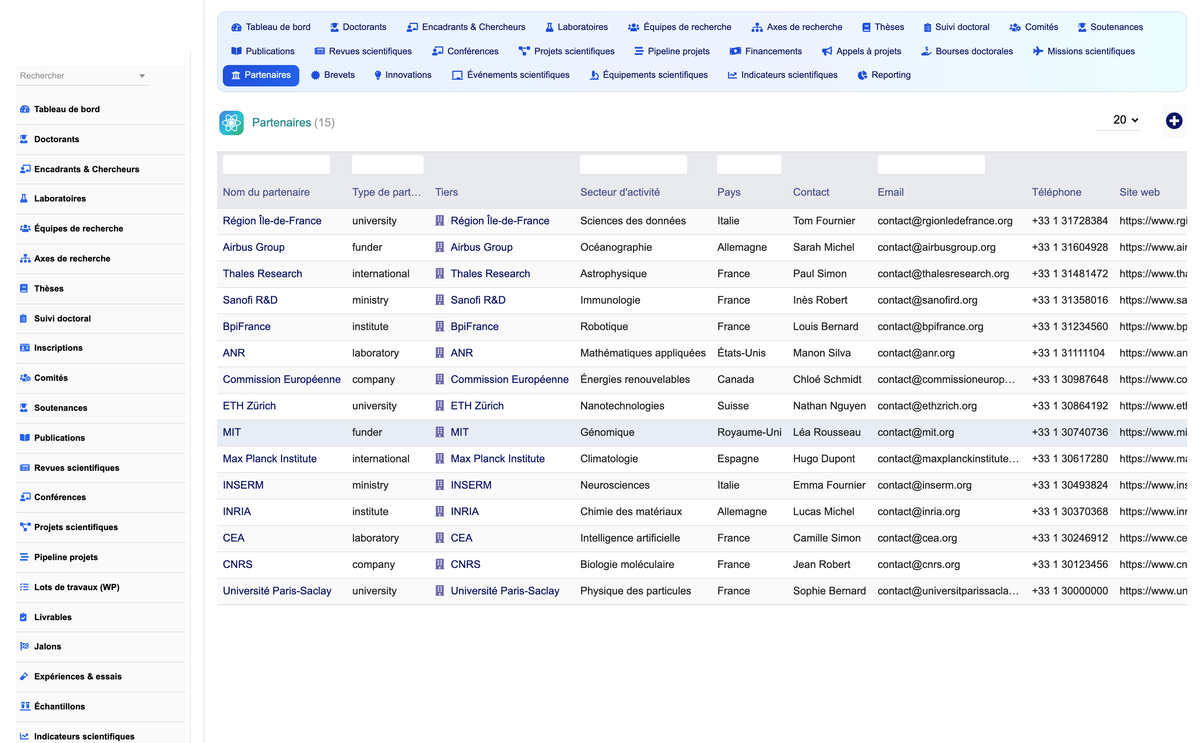Click the Suivi doctoral clipboard icon in sidebar
The width and height of the screenshot is (1200, 743).
pos(25,318)
